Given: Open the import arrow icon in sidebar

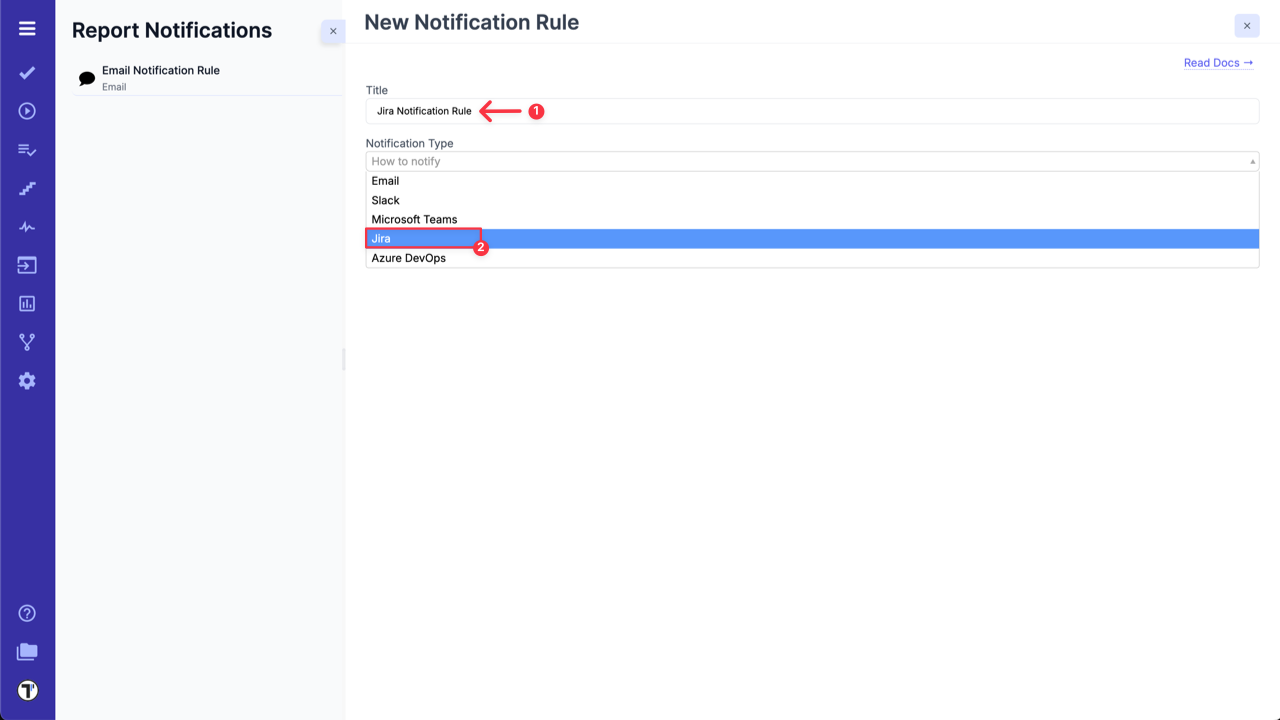Looking at the screenshot, I should pos(27,264).
